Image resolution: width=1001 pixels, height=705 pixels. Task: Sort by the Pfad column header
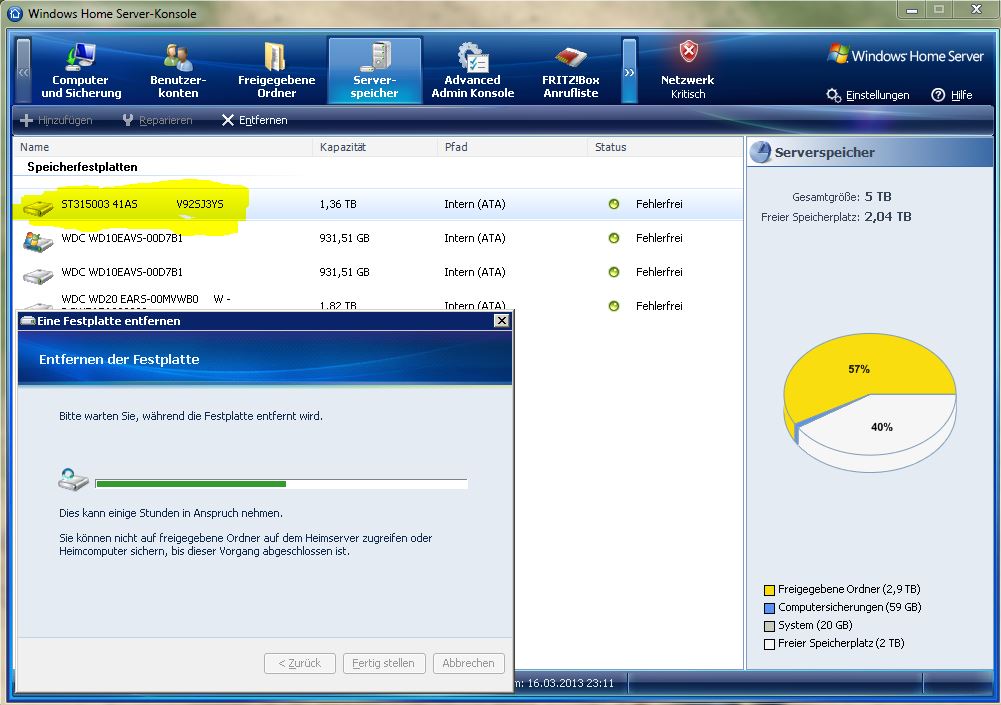[x=512, y=147]
